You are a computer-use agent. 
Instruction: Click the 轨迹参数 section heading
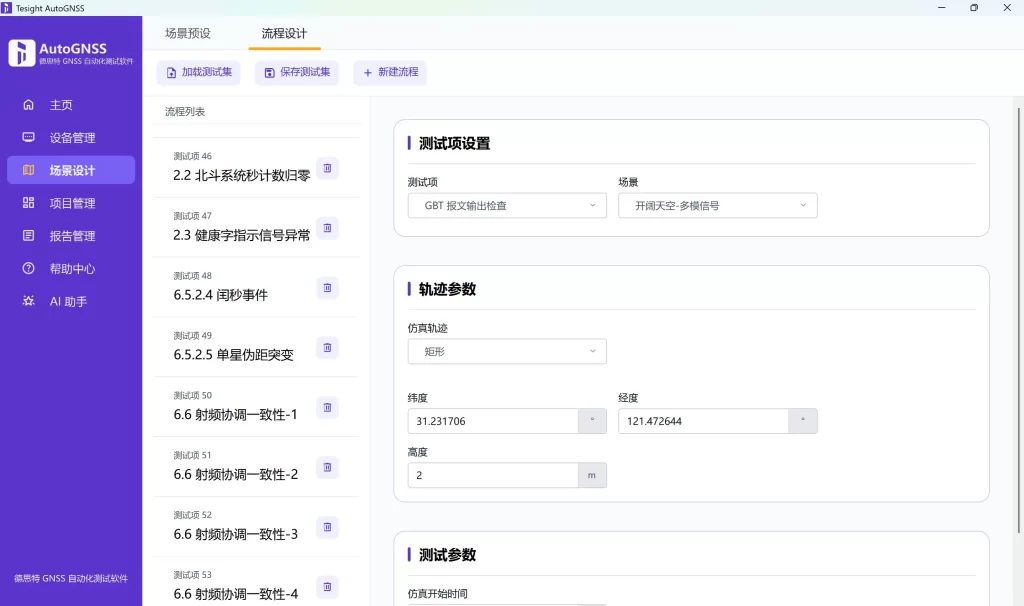click(x=447, y=289)
